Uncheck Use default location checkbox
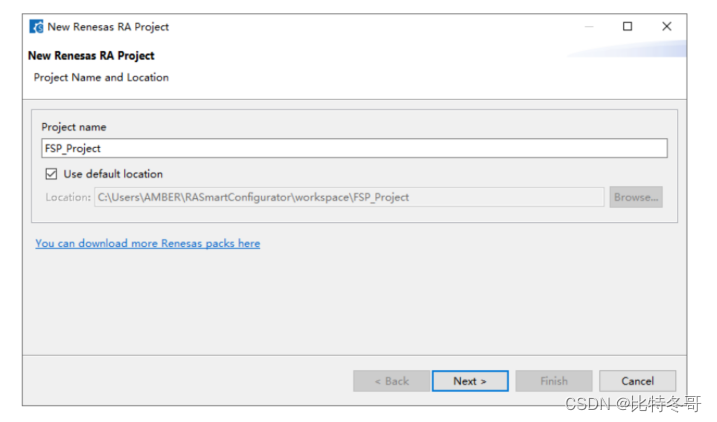Viewport: 717px width, 422px height. [51, 174]
